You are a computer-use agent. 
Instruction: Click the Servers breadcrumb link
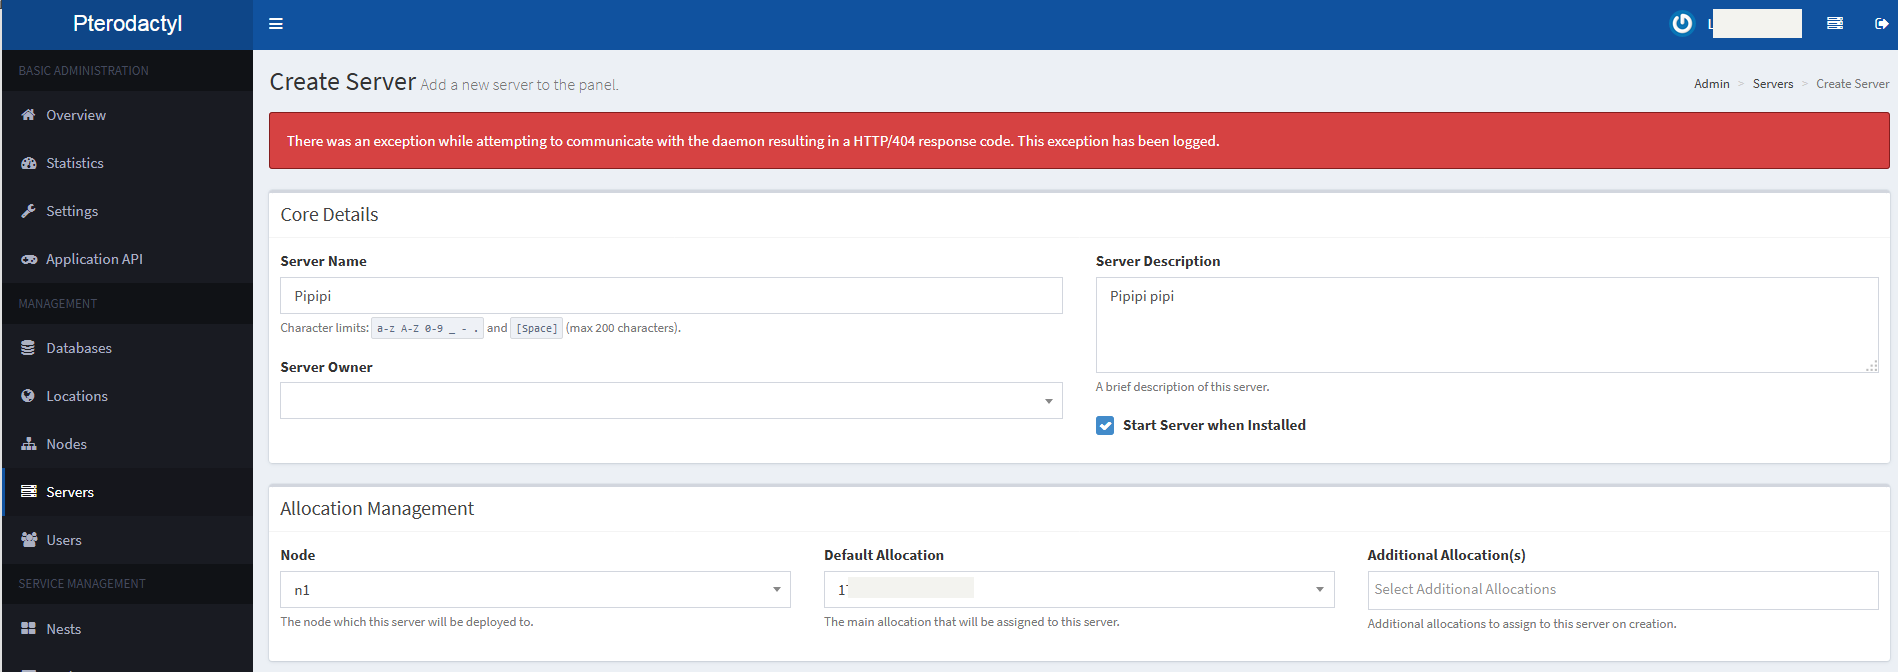(1772, 84)
